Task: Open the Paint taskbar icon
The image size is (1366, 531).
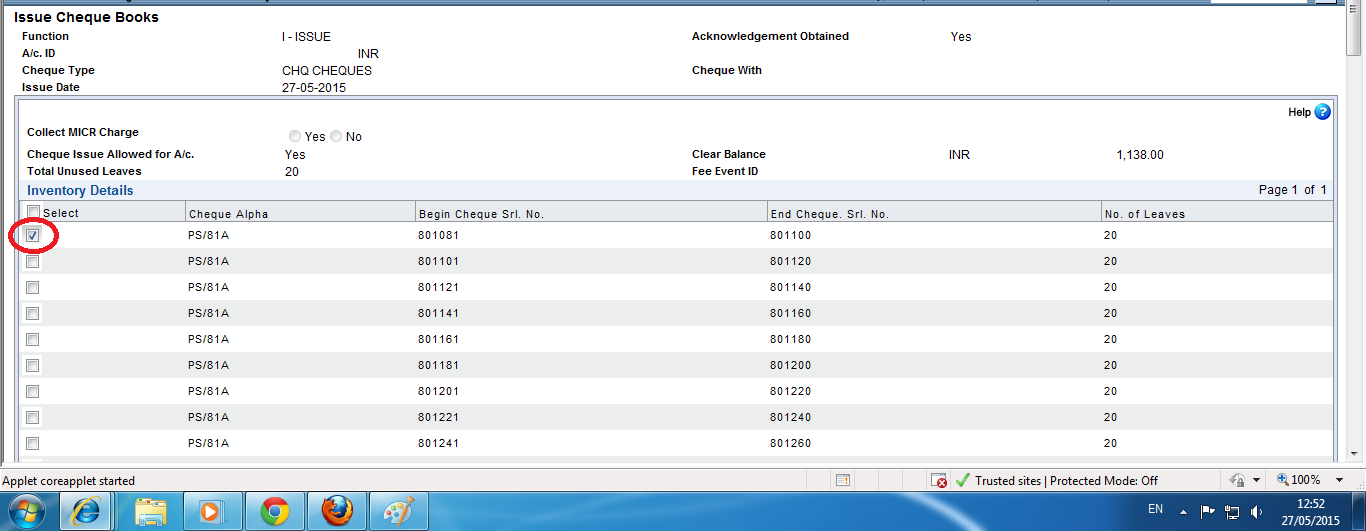Action: click(398, 511)
